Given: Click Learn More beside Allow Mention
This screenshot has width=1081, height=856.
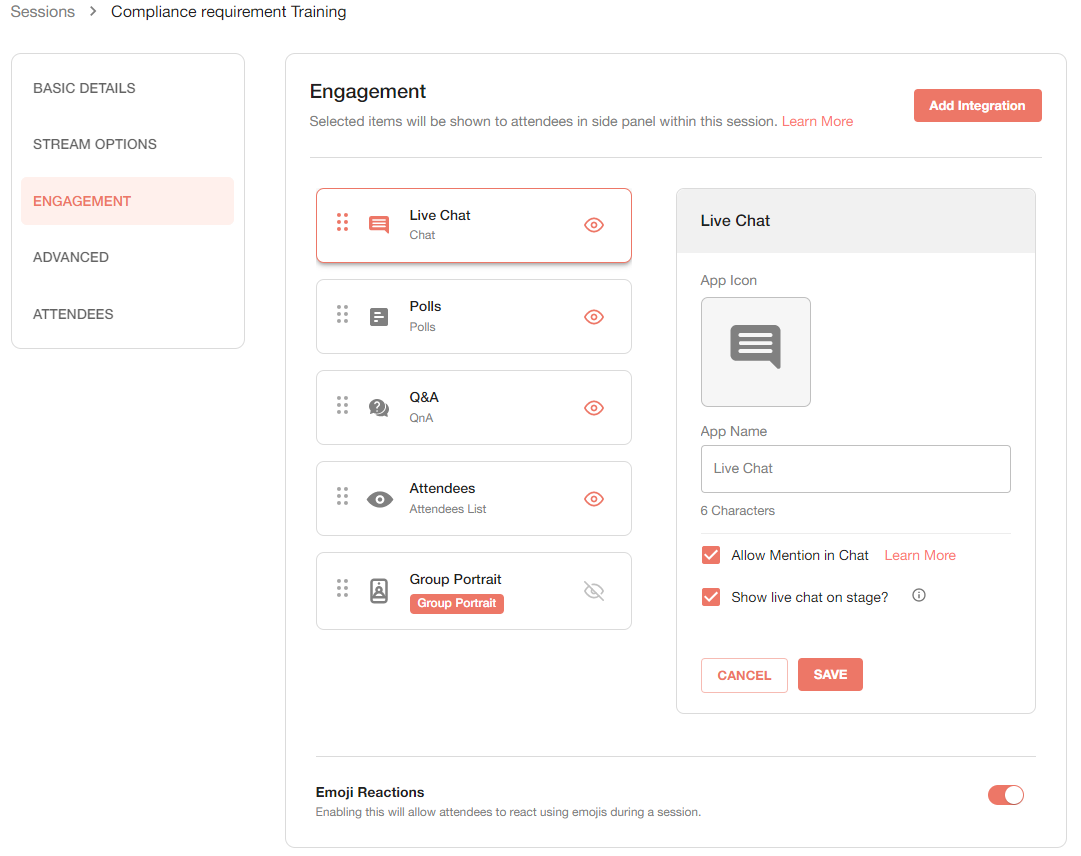Looking at the screenshot, I should click(x=920, y=556).
